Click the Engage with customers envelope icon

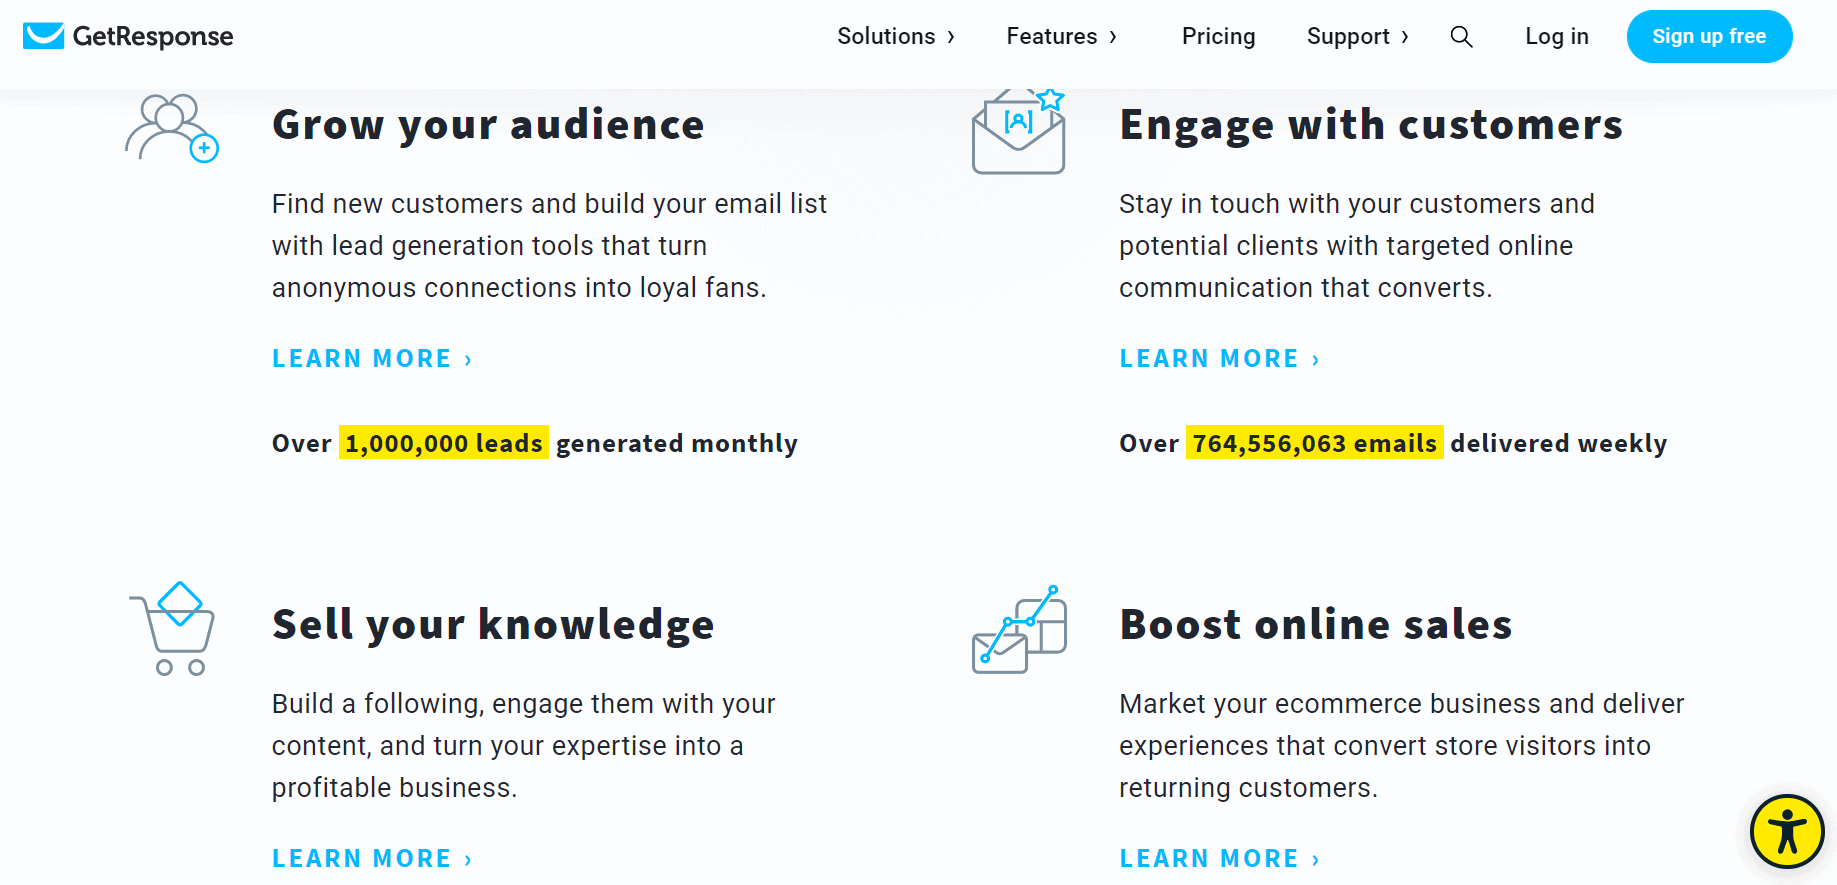1018,131
